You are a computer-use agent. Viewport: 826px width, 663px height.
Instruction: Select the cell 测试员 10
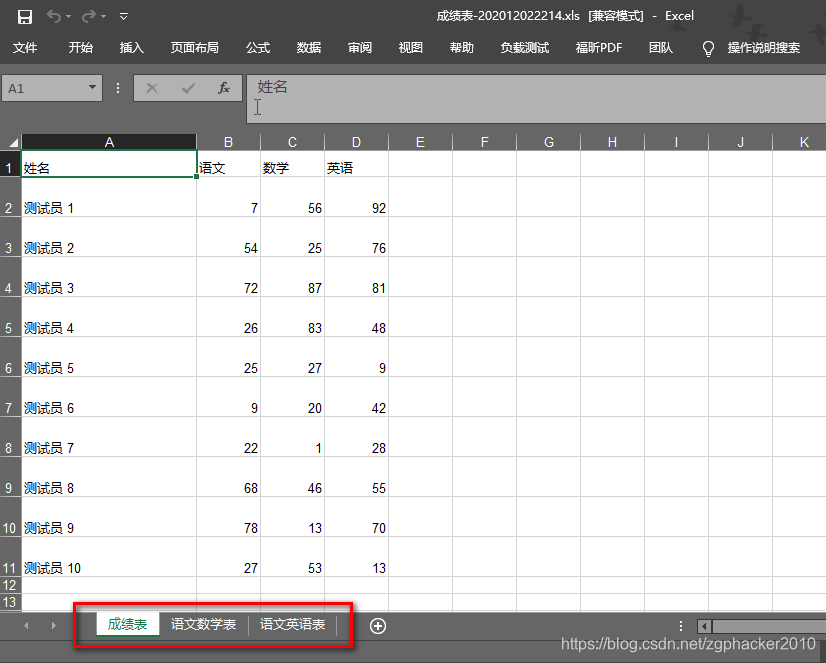tap(109, 557)
